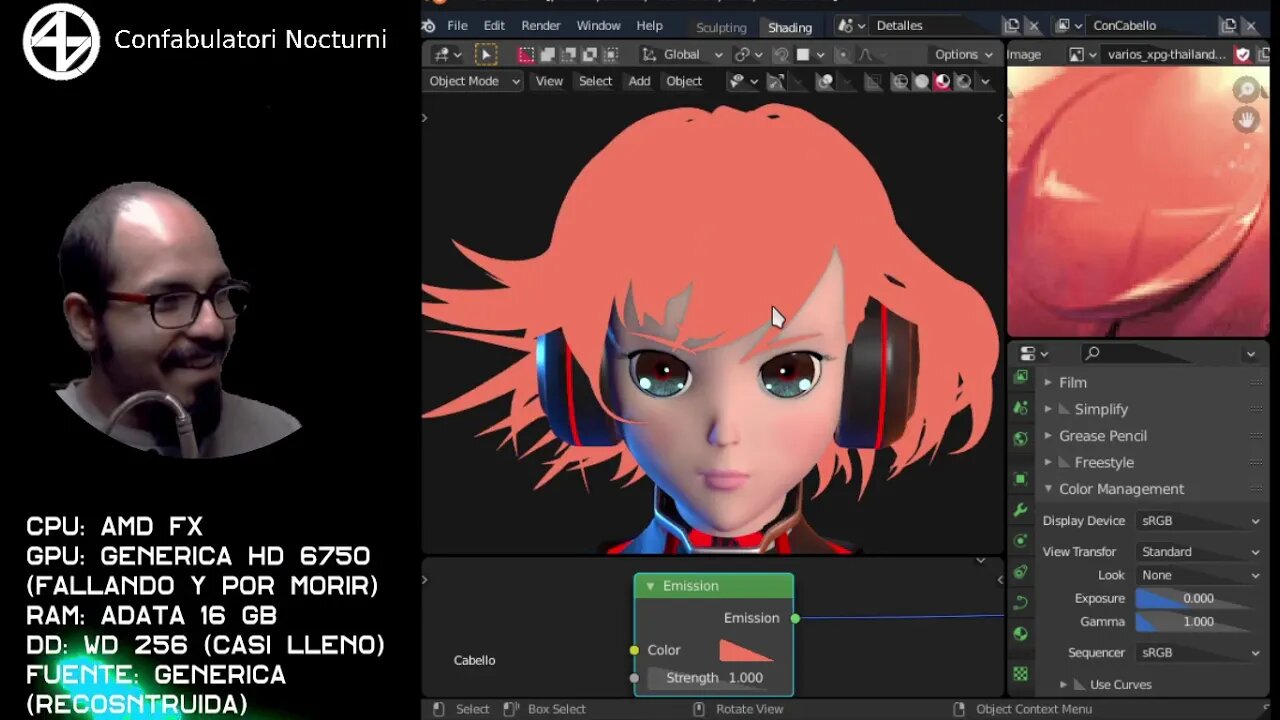Image resolution: width=1280 pixels, height=720 pixels.
Task: Open the image editor Image menu
Action: pos(1024,54)
